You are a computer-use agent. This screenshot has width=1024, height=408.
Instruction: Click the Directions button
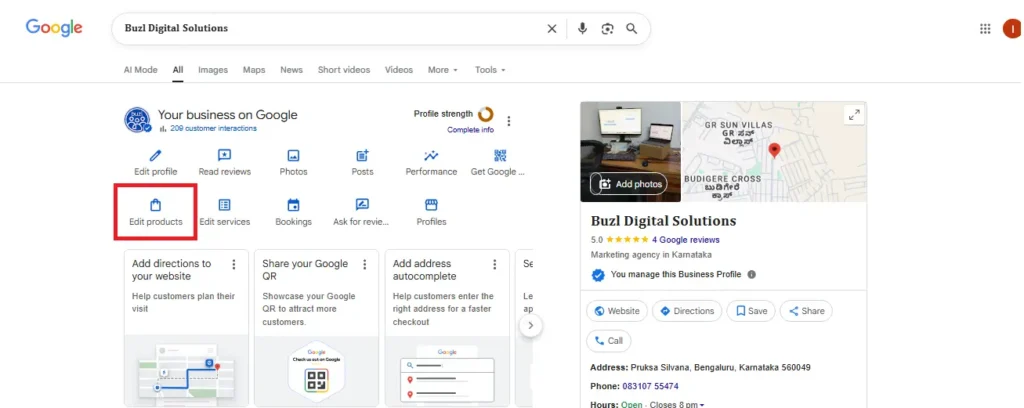687,311
